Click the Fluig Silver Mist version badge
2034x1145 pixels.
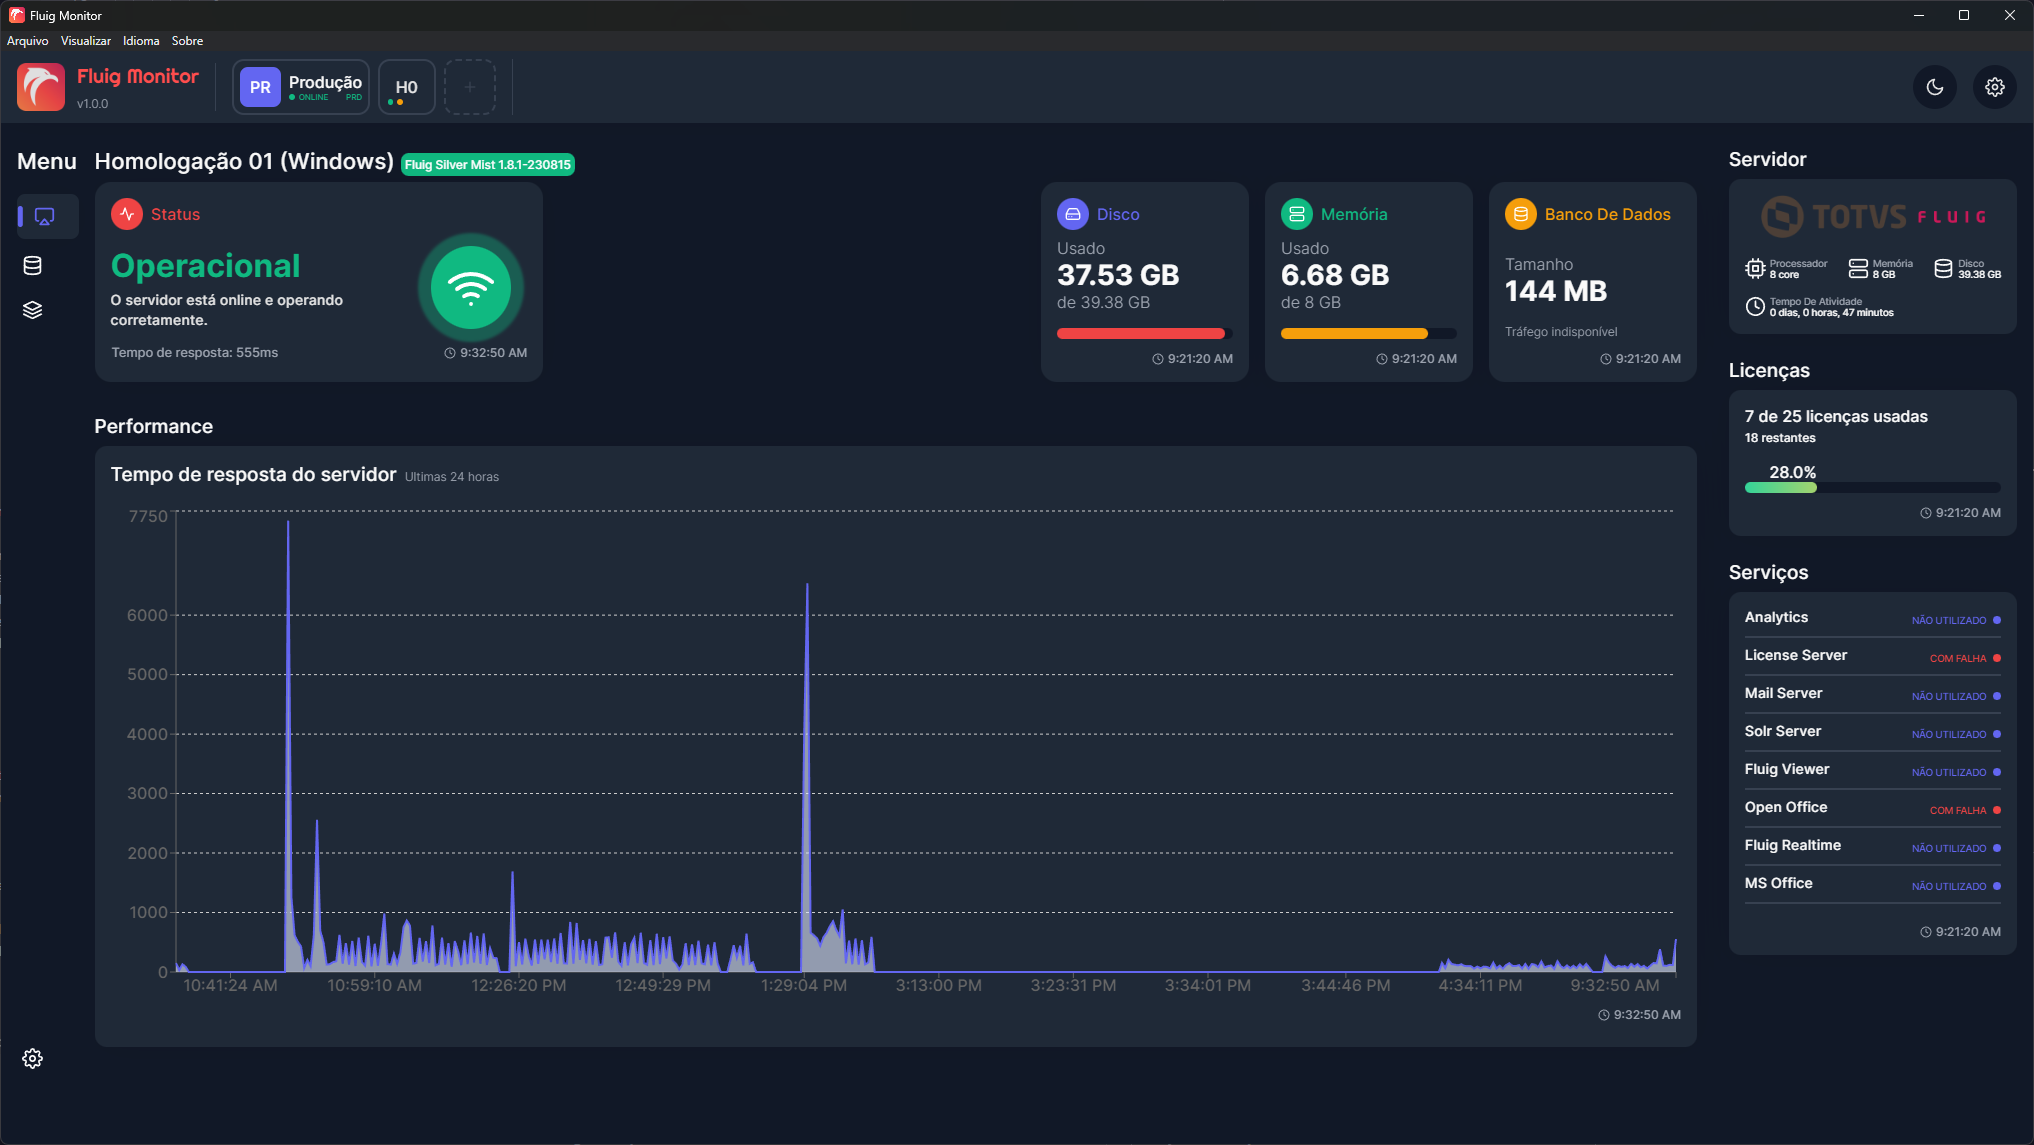[487, 165]
